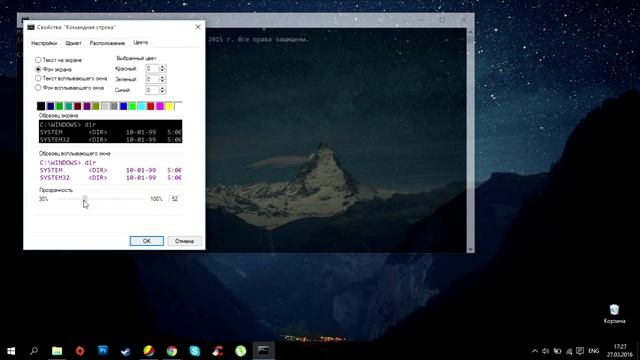Pick the dark green color swatch

tap(59, 106)
